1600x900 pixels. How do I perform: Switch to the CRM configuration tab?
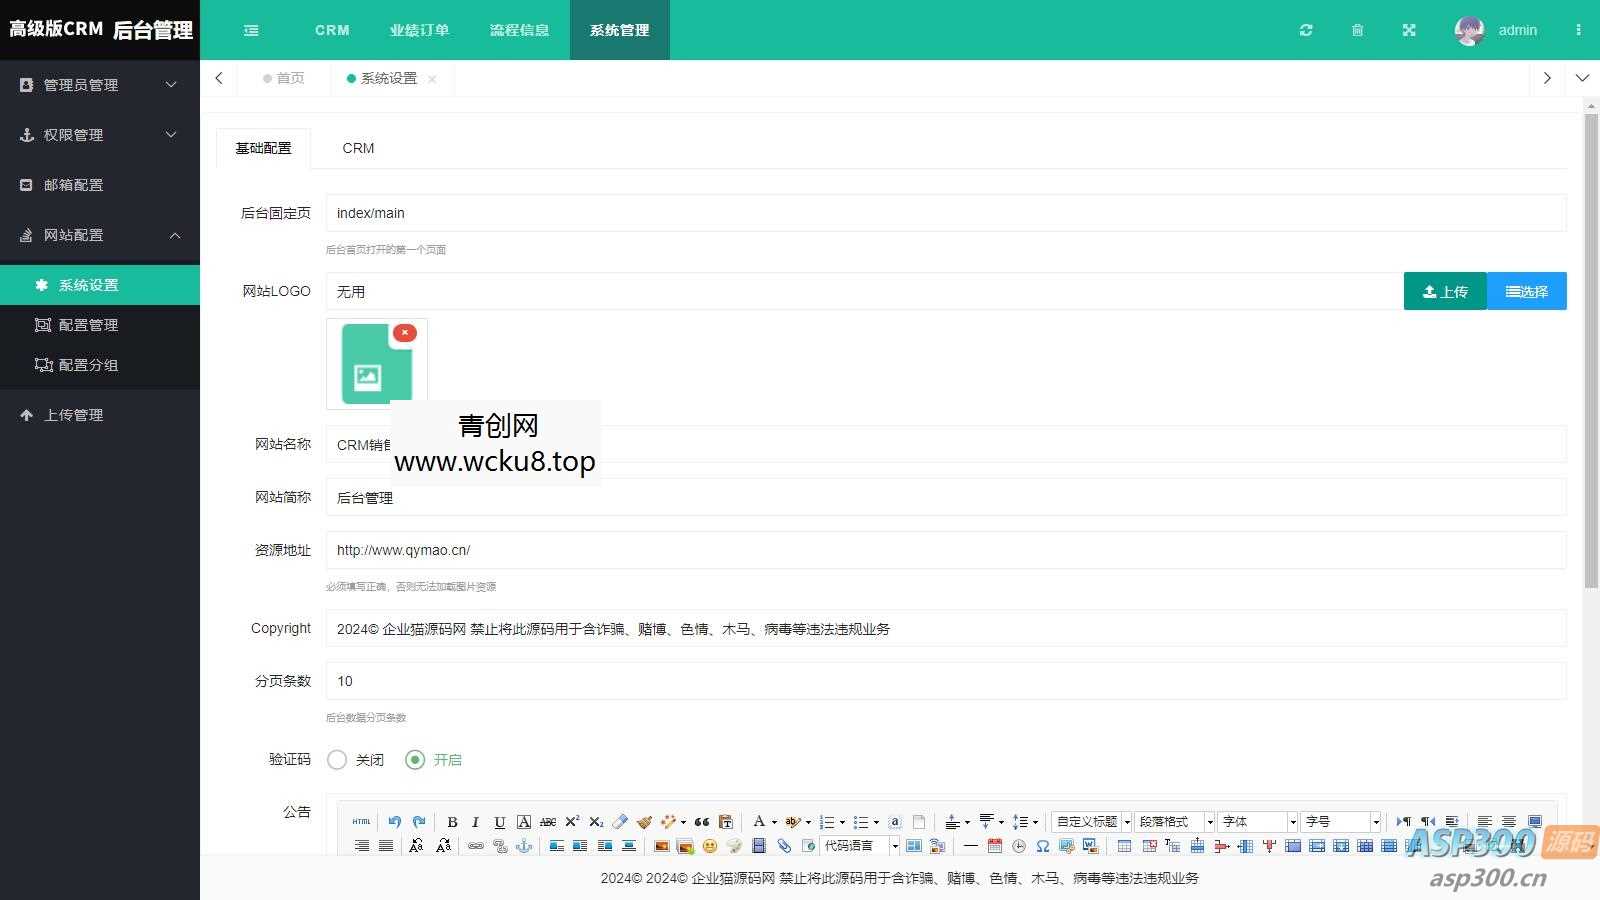[357, 148]
